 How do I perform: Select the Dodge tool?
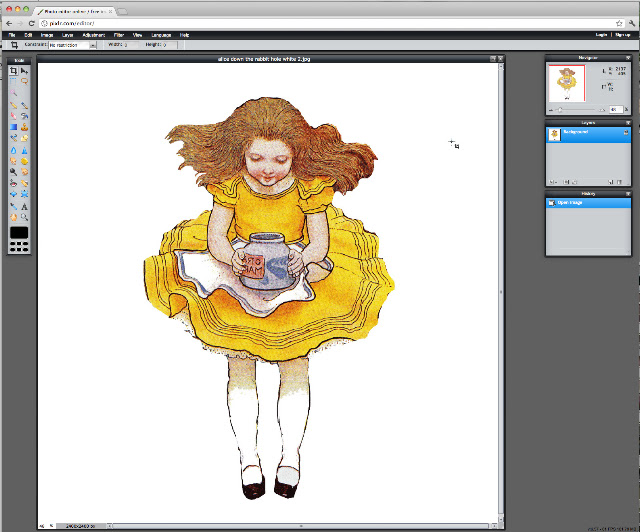pyautogui.click(x=13, y=172)
